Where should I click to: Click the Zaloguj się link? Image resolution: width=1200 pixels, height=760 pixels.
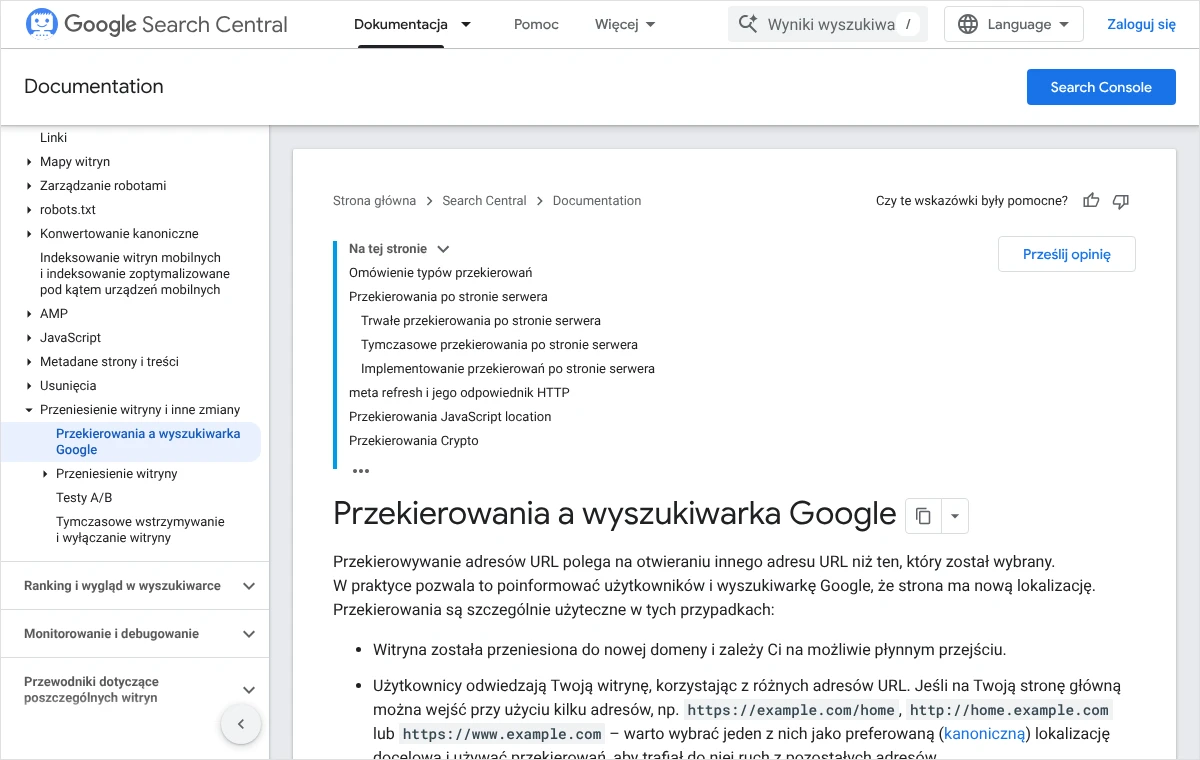click(x=1141, y=24)
